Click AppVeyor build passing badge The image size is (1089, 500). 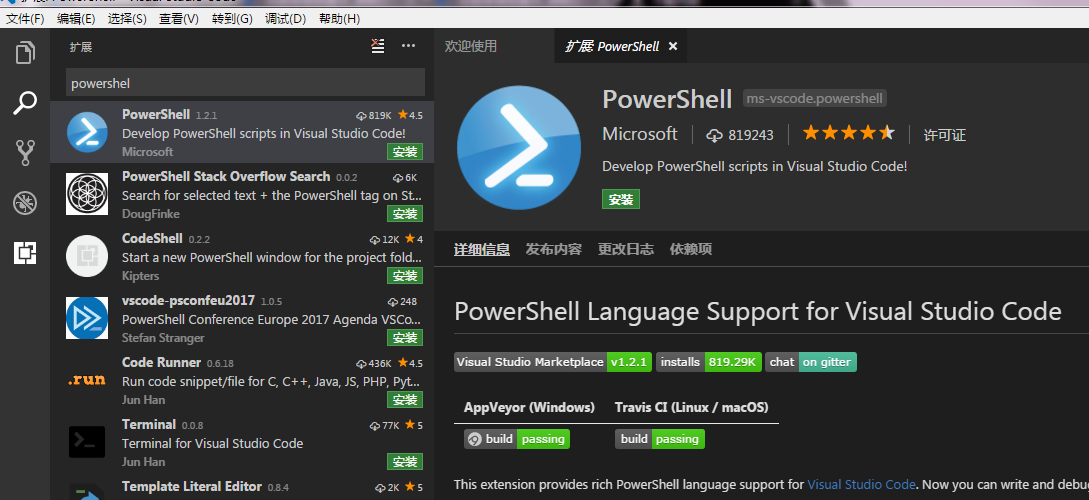517,439
